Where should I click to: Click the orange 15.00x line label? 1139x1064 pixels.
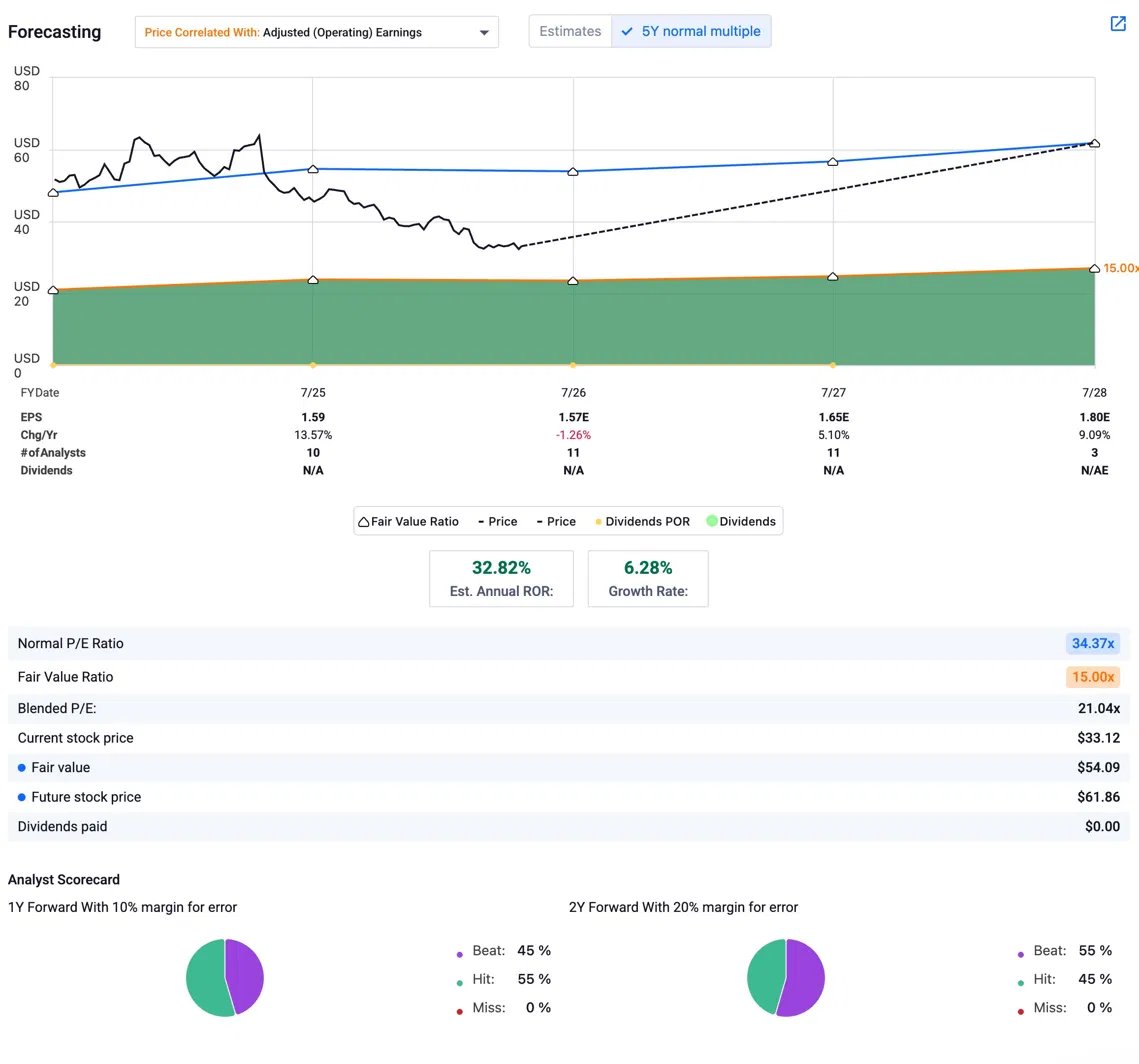1120,268
